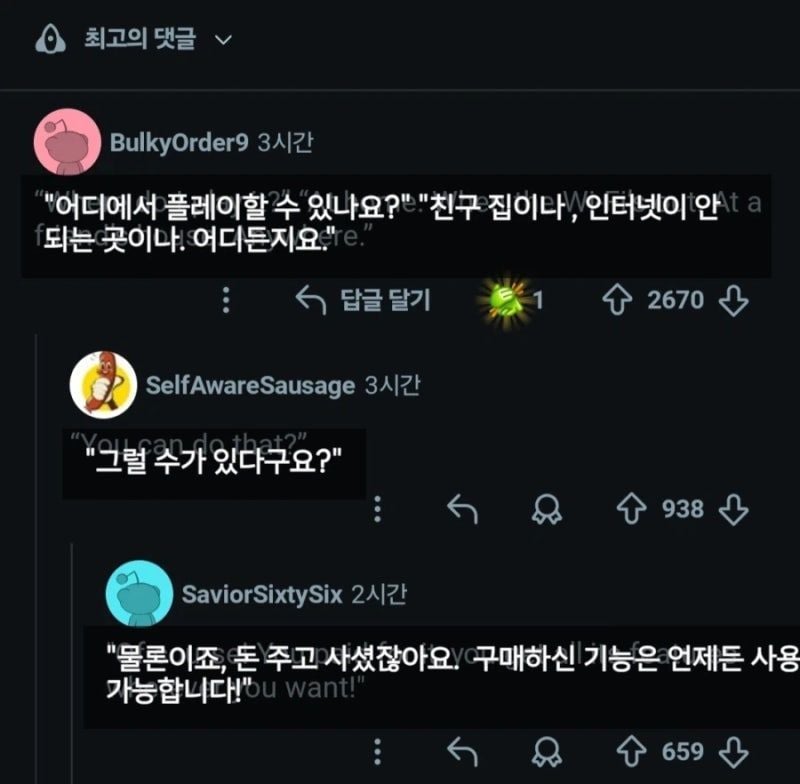Open the SaviorSixtySix username link
Screen dimensions: 800x784
pyautogui.click(x=262, y=594)
